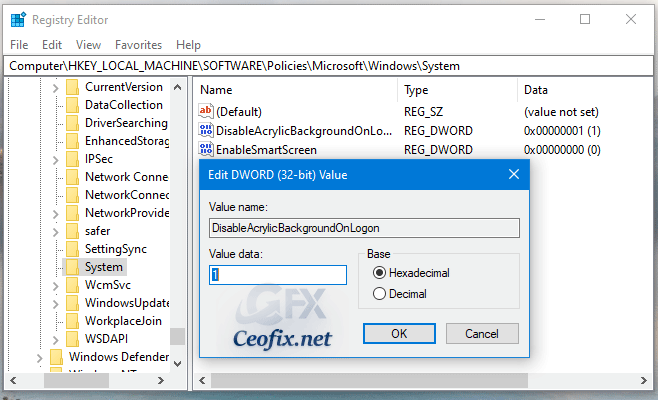This screenshot has height=400, width=658.
Task: Click the tree scroll up arrow
Action: coord(178,87)
